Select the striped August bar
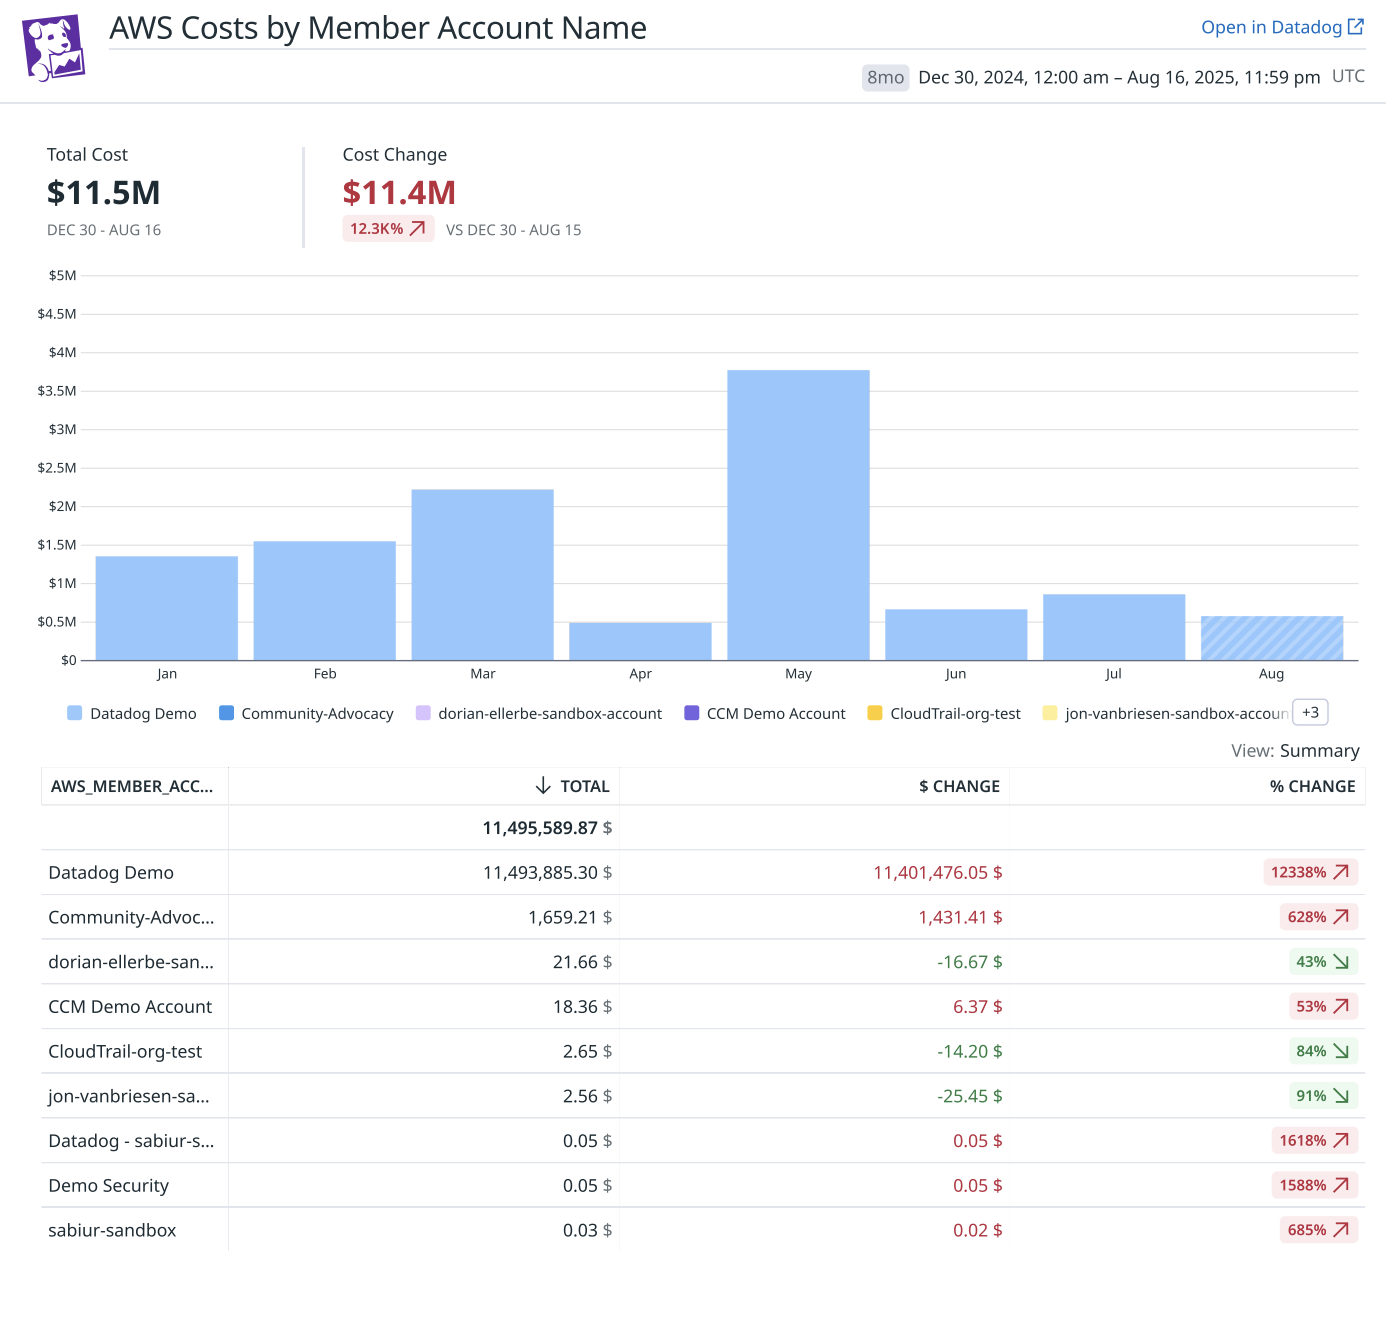The height and width of the screenshot is (1334, 1386). tap(1272, 638)
